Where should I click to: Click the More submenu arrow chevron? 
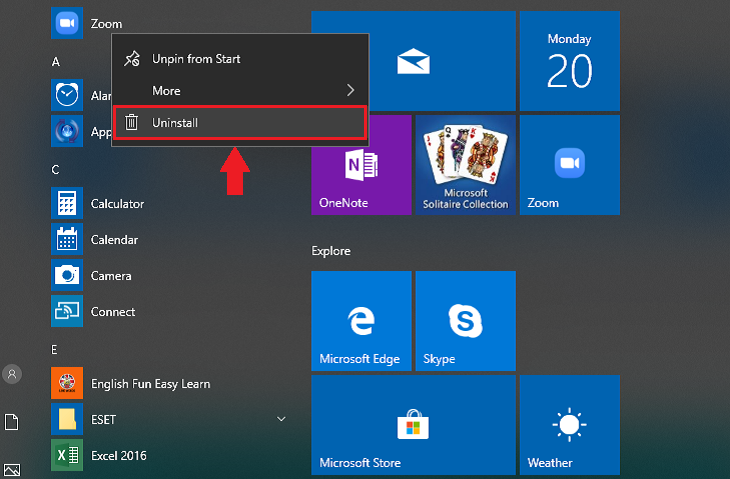pyautogui.click(x=351, y=90)
